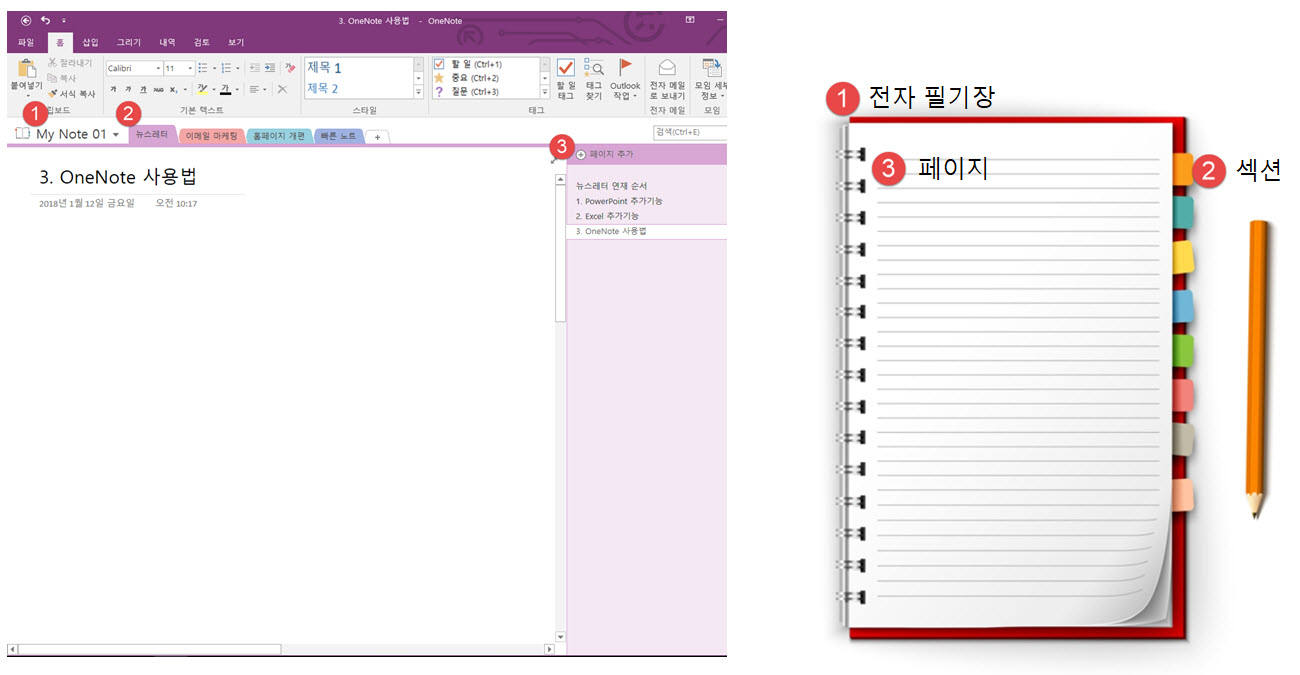
Task: Open 모임 세부 정보 (Meeting Details)
Action: (711, 79)
